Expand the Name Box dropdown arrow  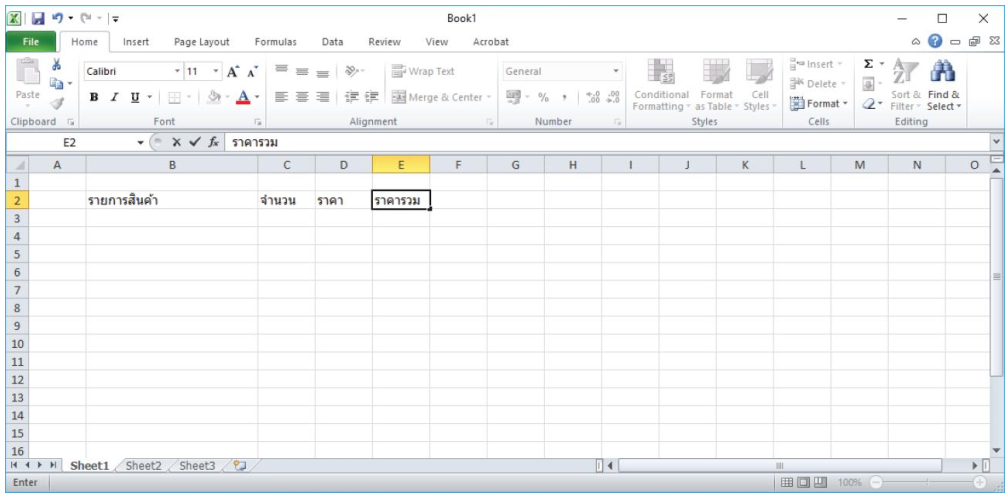[x=140, y=143]
